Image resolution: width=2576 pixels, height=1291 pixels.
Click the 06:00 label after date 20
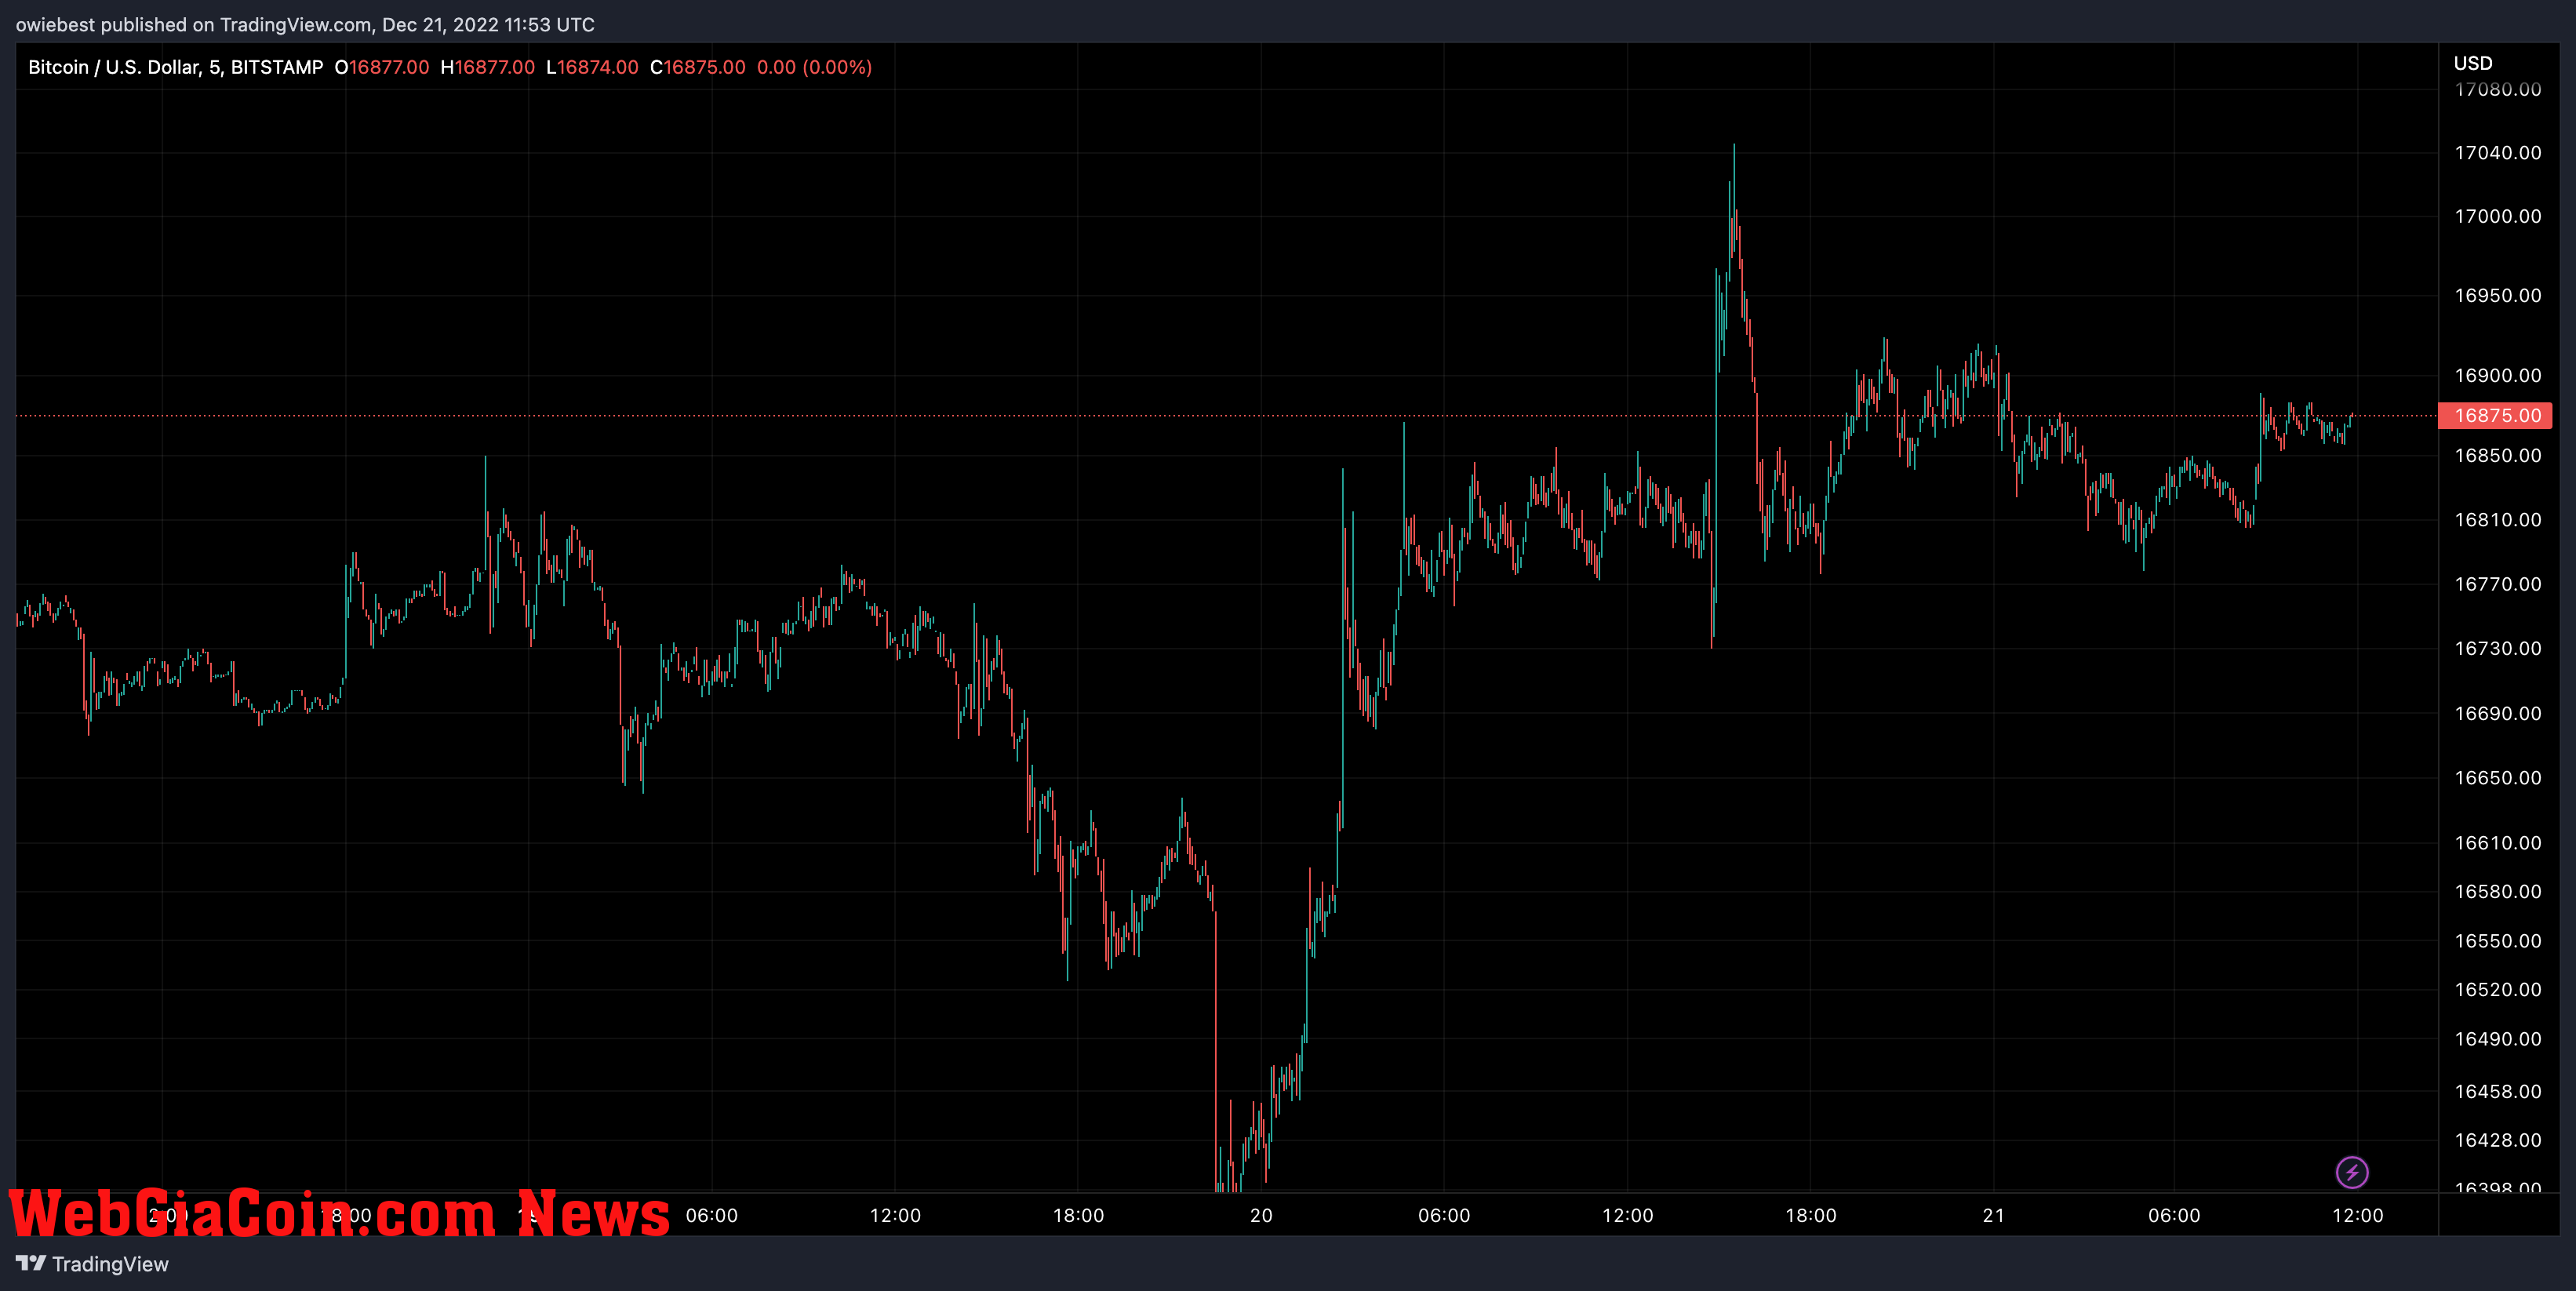click(1444, 1216)
